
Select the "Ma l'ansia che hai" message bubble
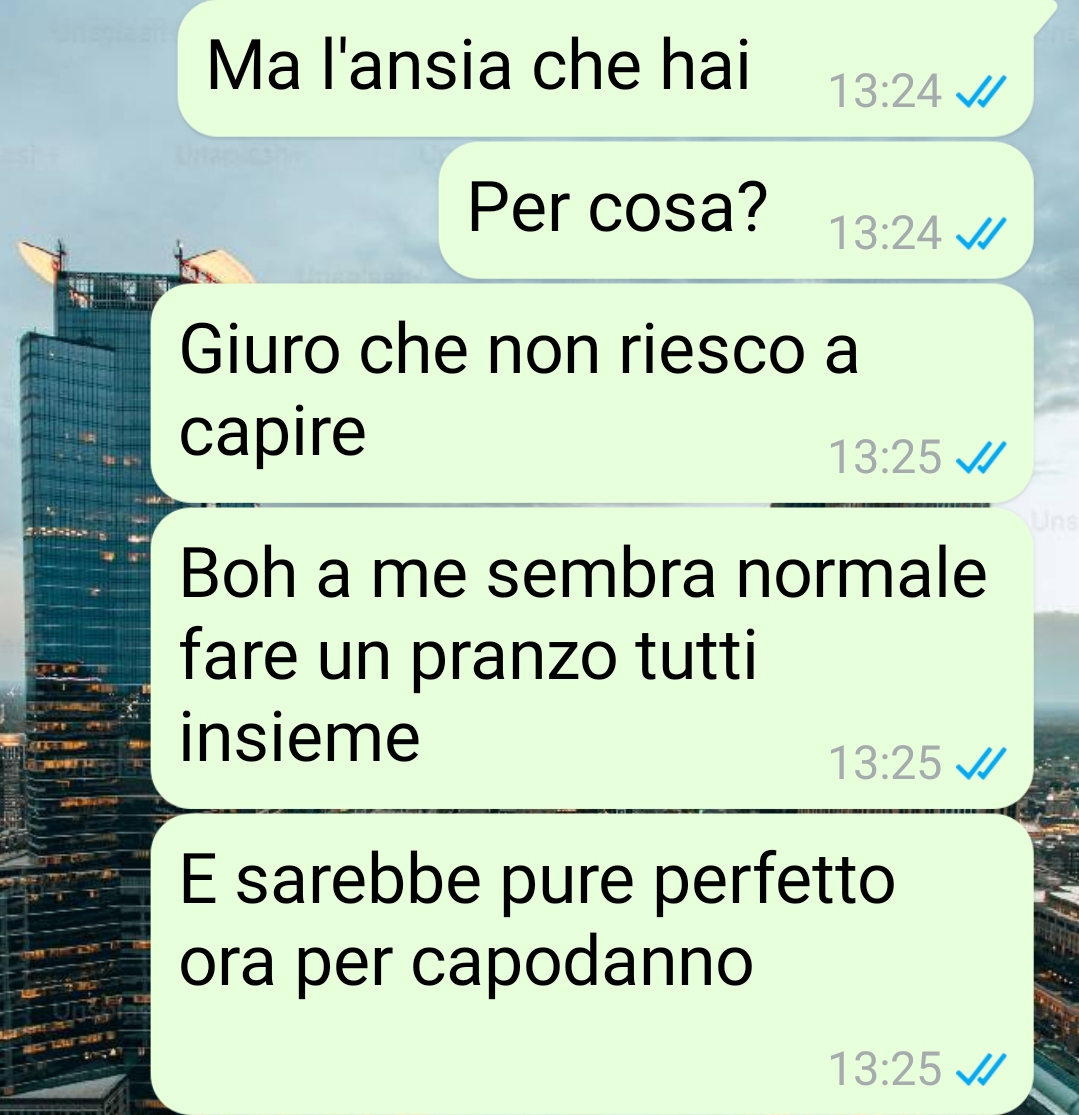click(605, 68)
